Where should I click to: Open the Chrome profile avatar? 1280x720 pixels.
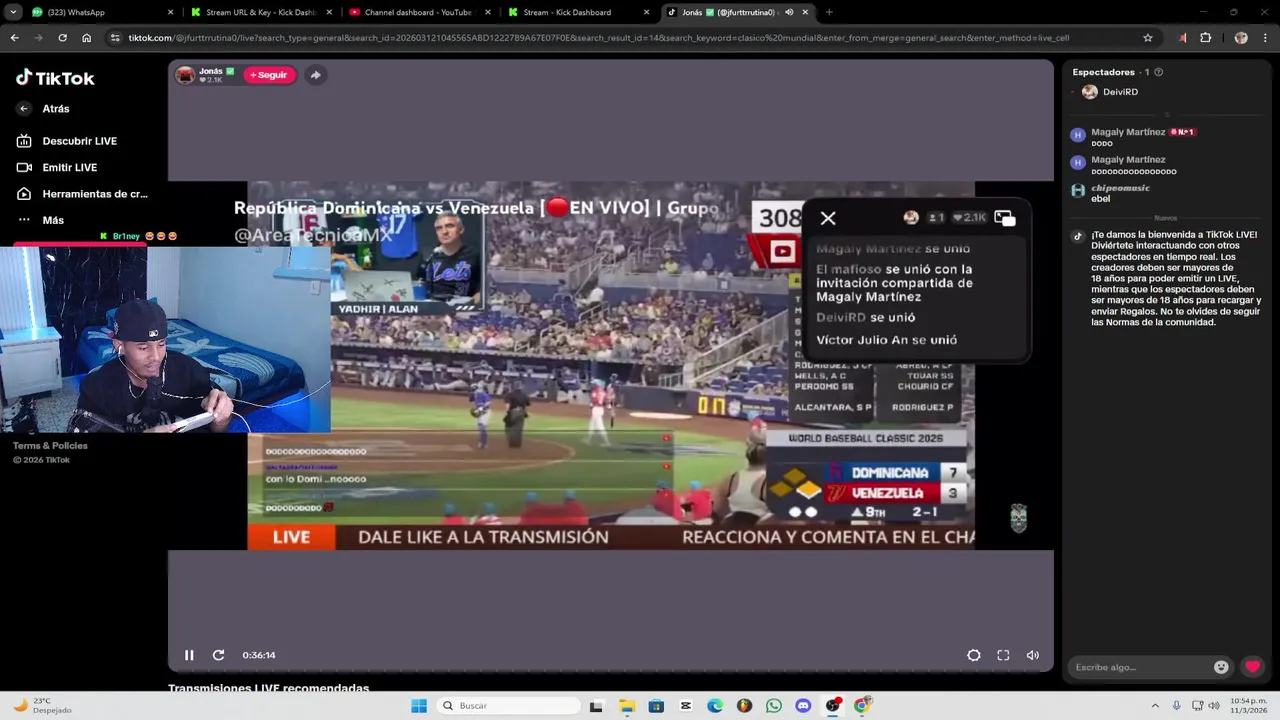click(1241, 38)
